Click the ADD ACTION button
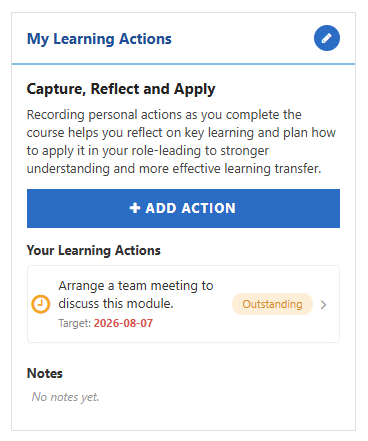Viewport: 368px width, 441px height. (x=183, y=208)
